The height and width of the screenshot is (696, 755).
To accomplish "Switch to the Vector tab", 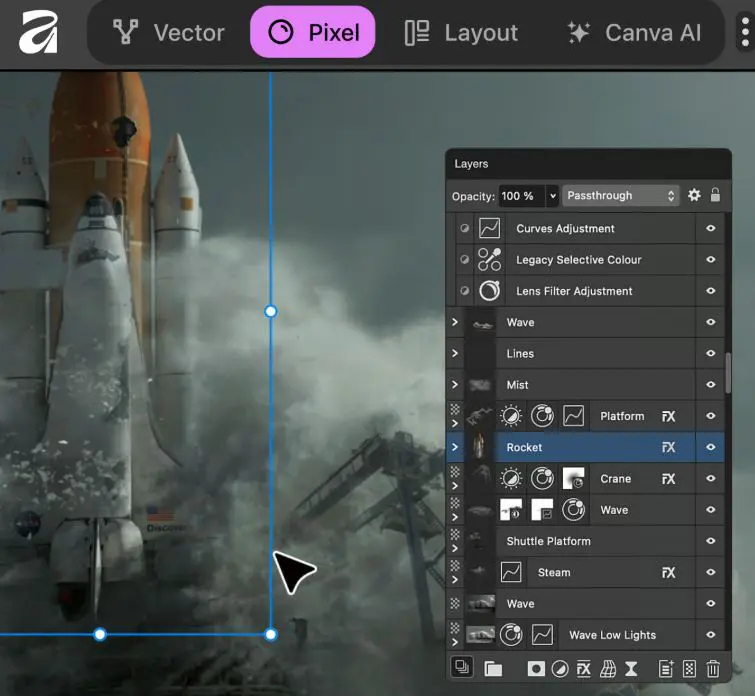I will coord(169,32).
